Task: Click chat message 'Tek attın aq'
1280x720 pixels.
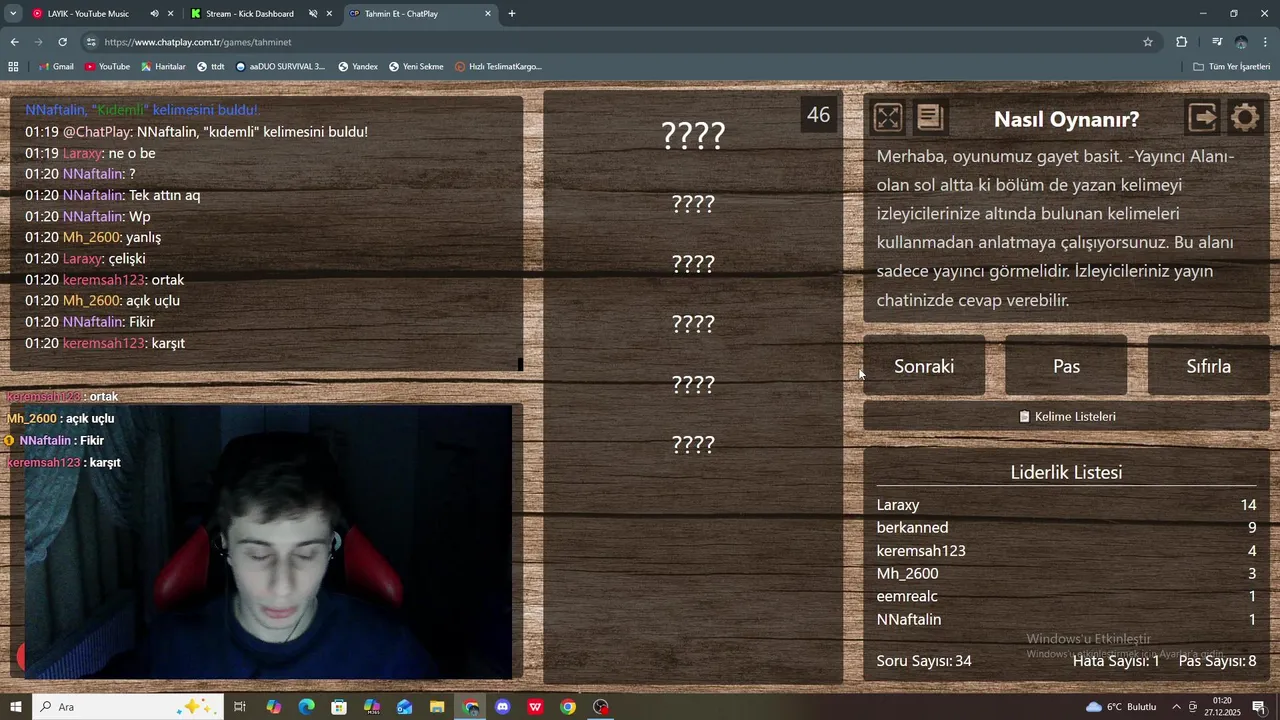Action: pyautogui.click(x=164, y=195)
